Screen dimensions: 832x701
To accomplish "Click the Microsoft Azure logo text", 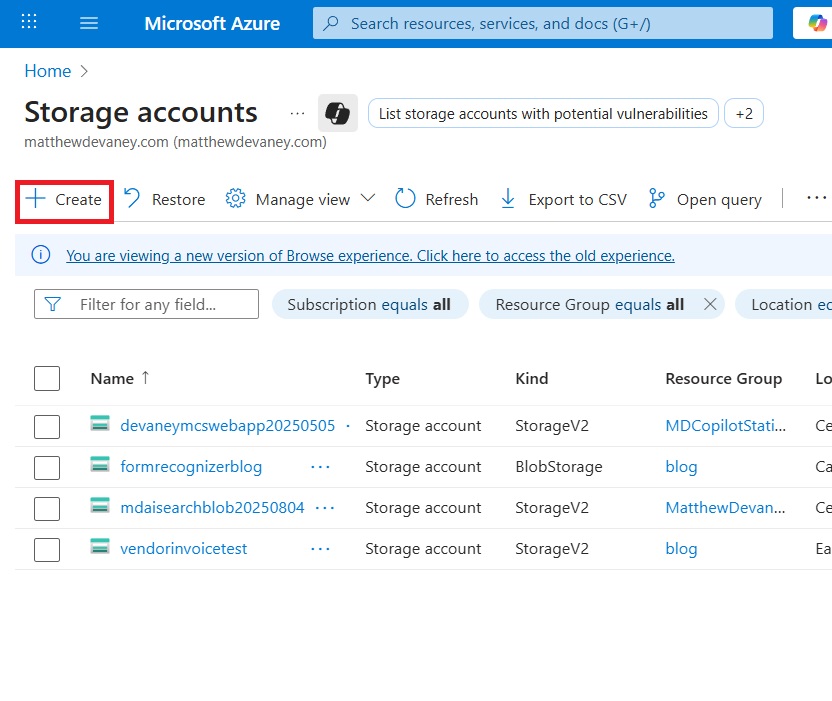I will (212, 23).
